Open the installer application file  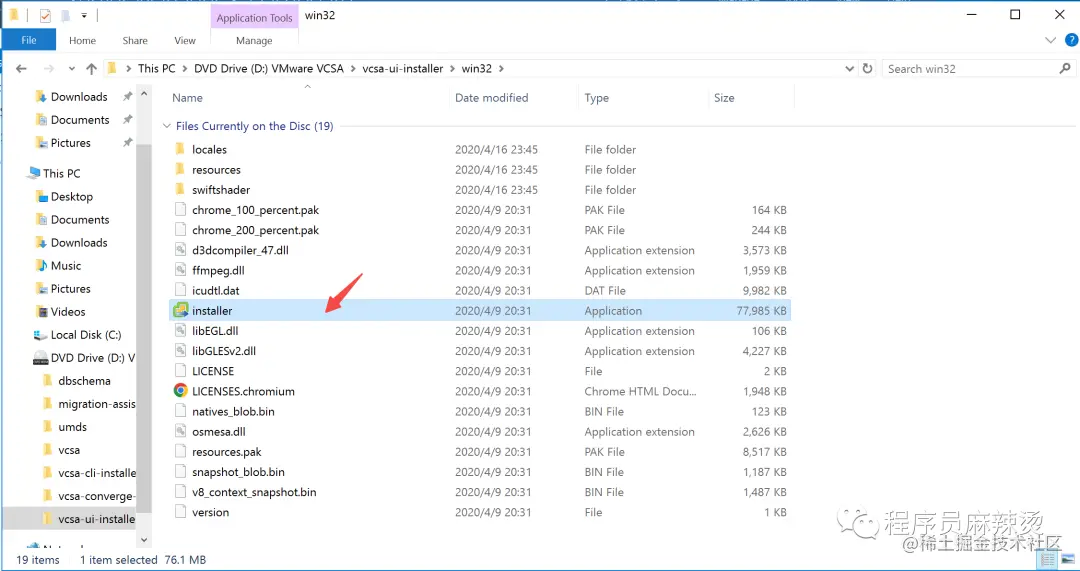[480, 311]
